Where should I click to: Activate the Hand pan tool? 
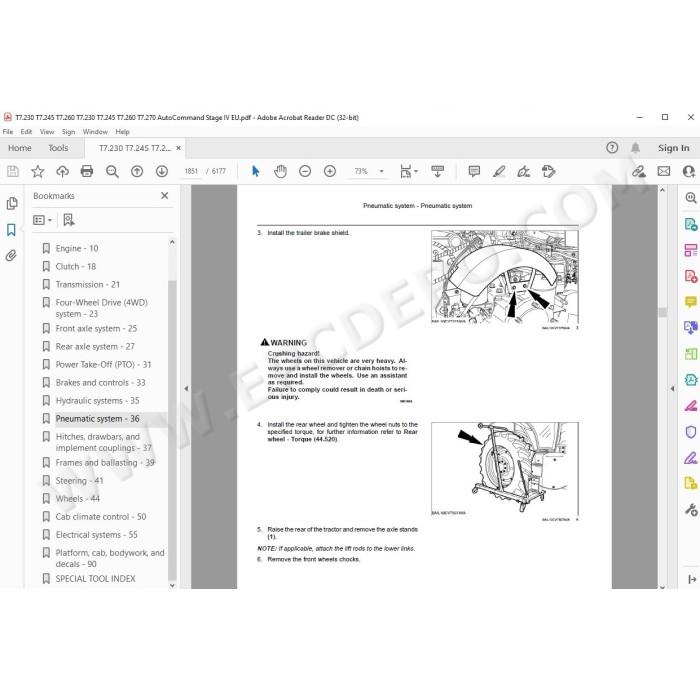coord(280,171)
